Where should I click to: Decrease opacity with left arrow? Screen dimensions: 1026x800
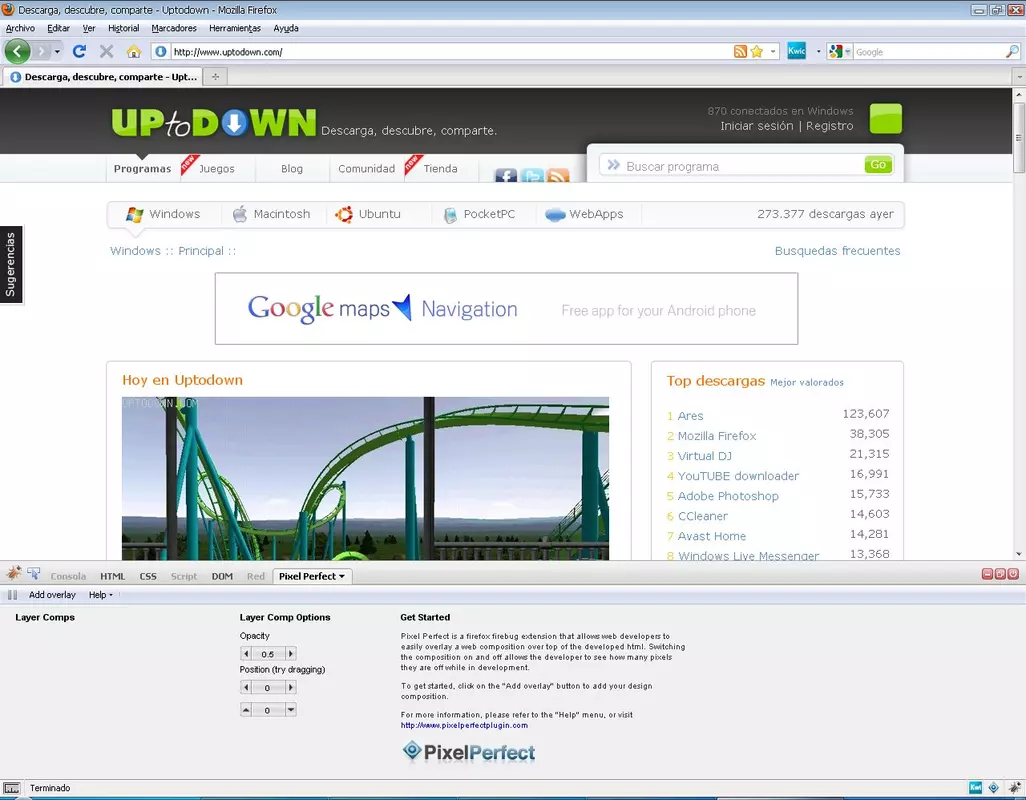[x=246, y=653]
